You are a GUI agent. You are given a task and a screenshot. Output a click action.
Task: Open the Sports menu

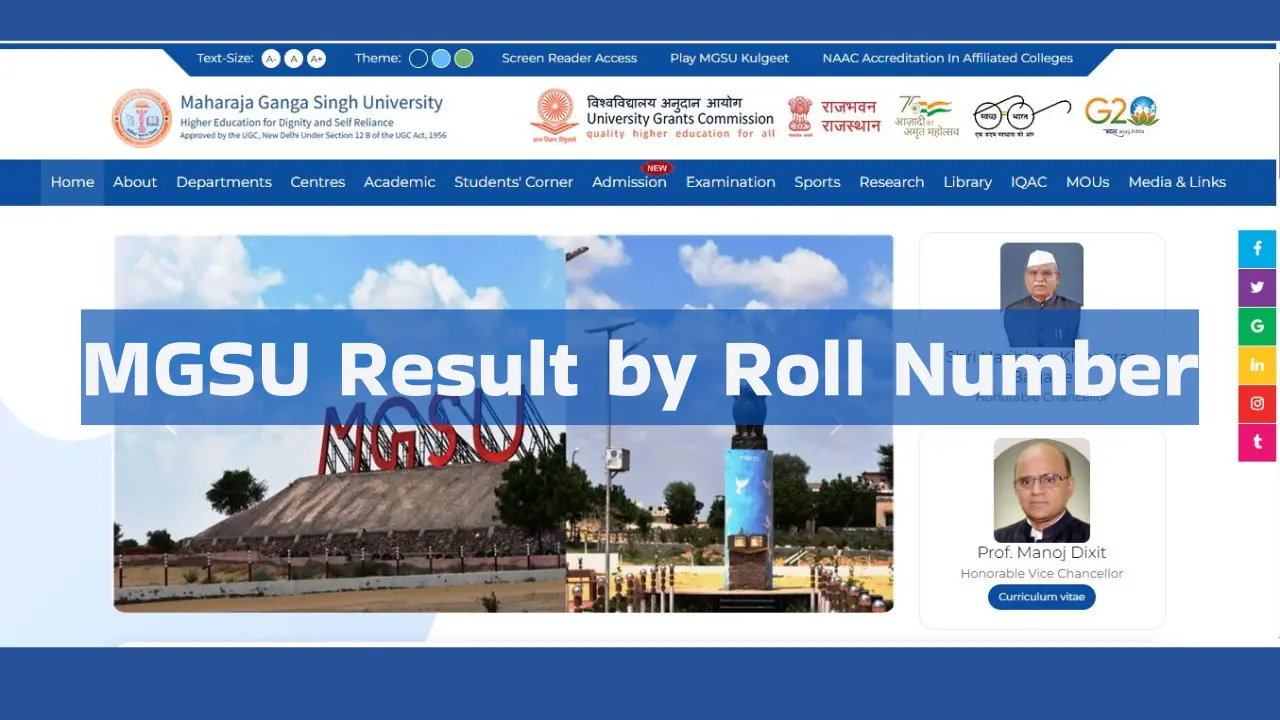point(817,182)
